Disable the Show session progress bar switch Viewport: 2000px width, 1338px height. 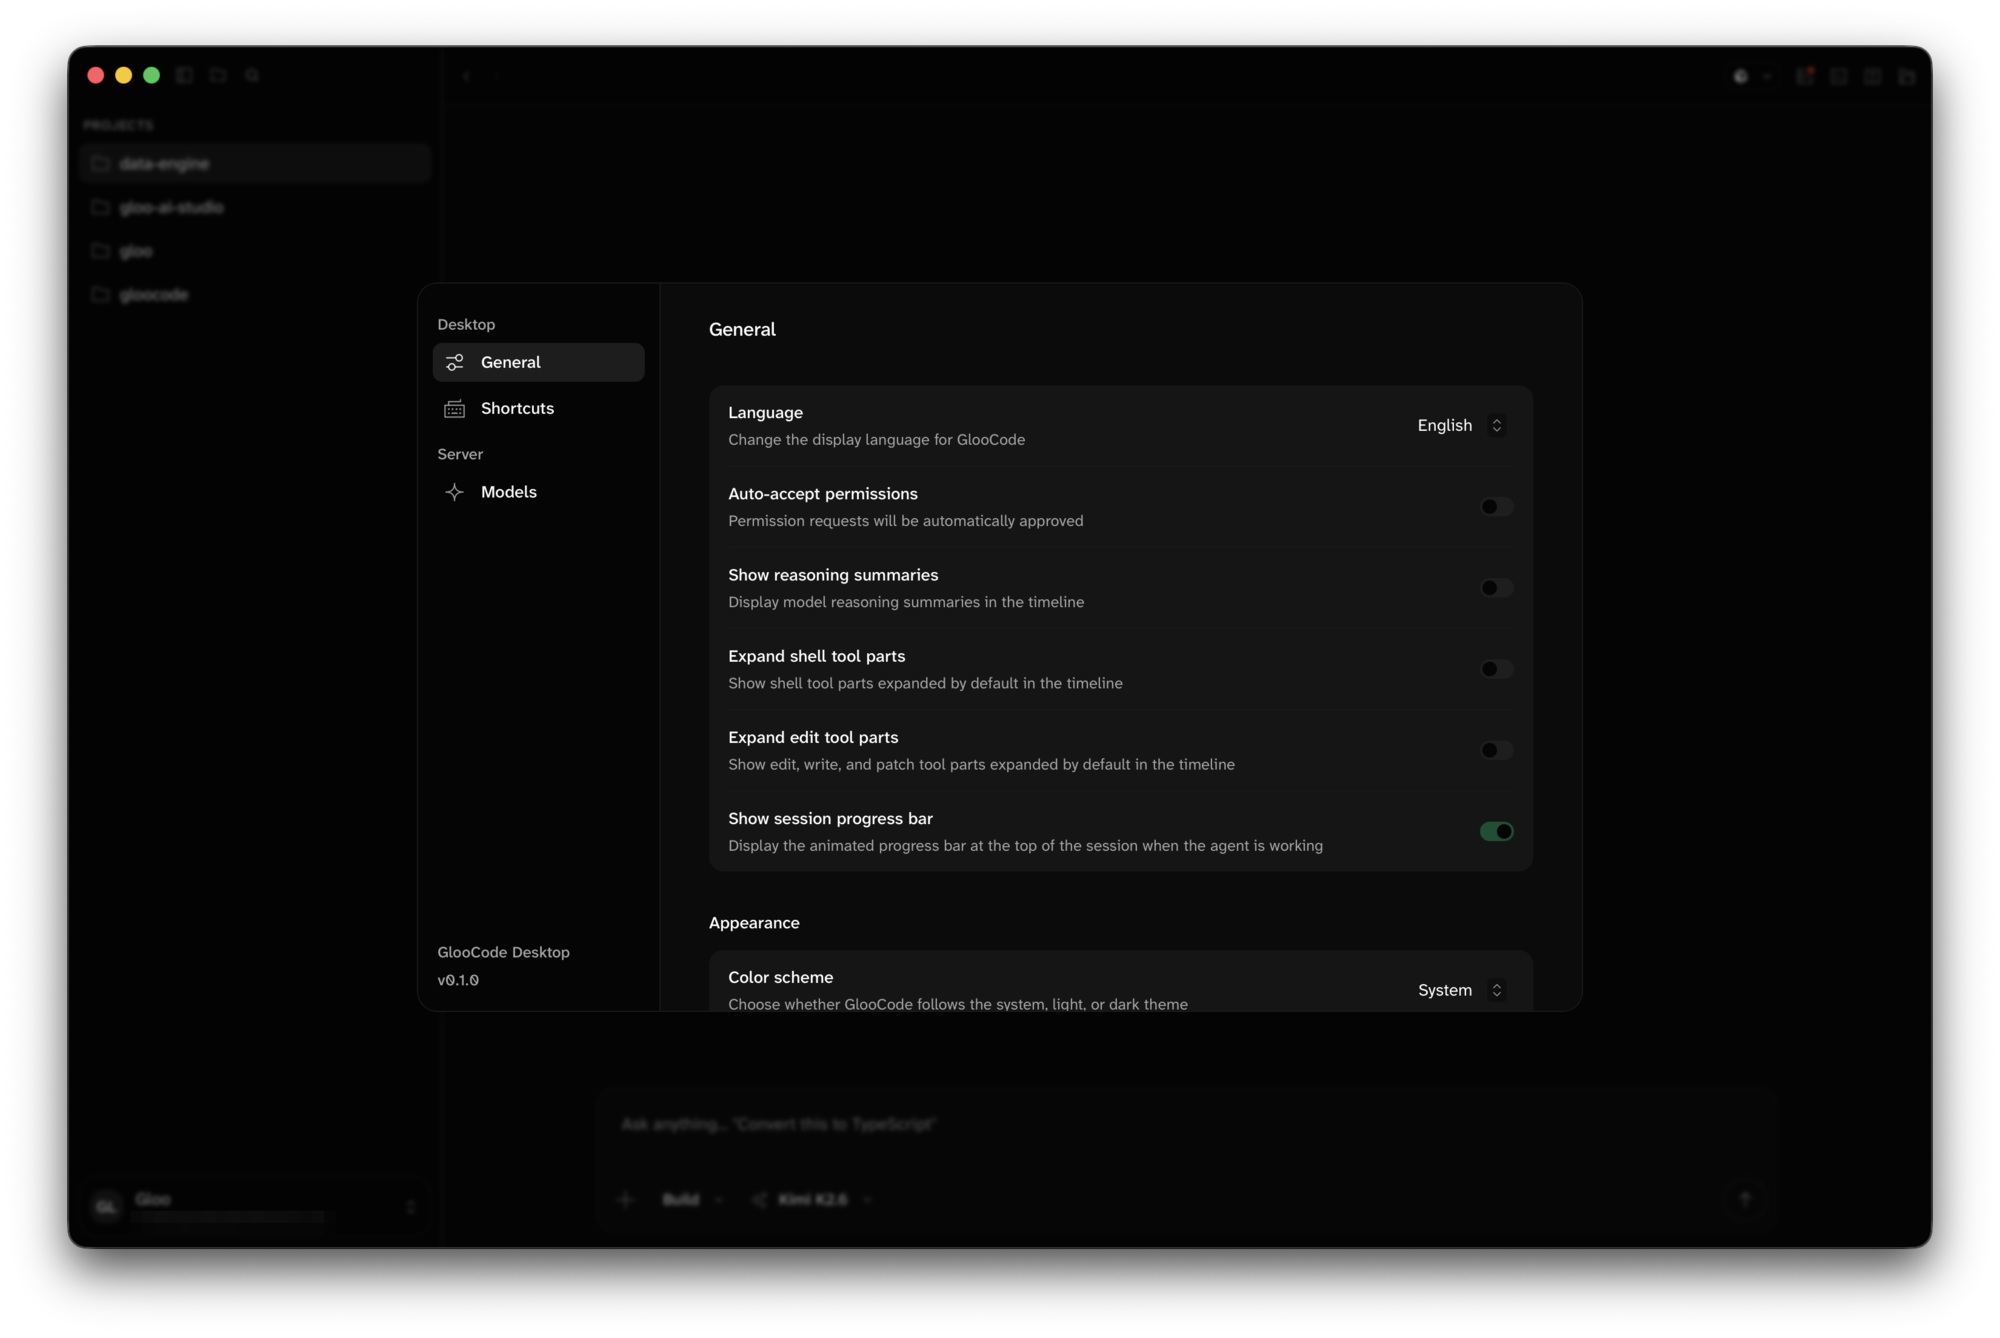tap(1496, 831)
